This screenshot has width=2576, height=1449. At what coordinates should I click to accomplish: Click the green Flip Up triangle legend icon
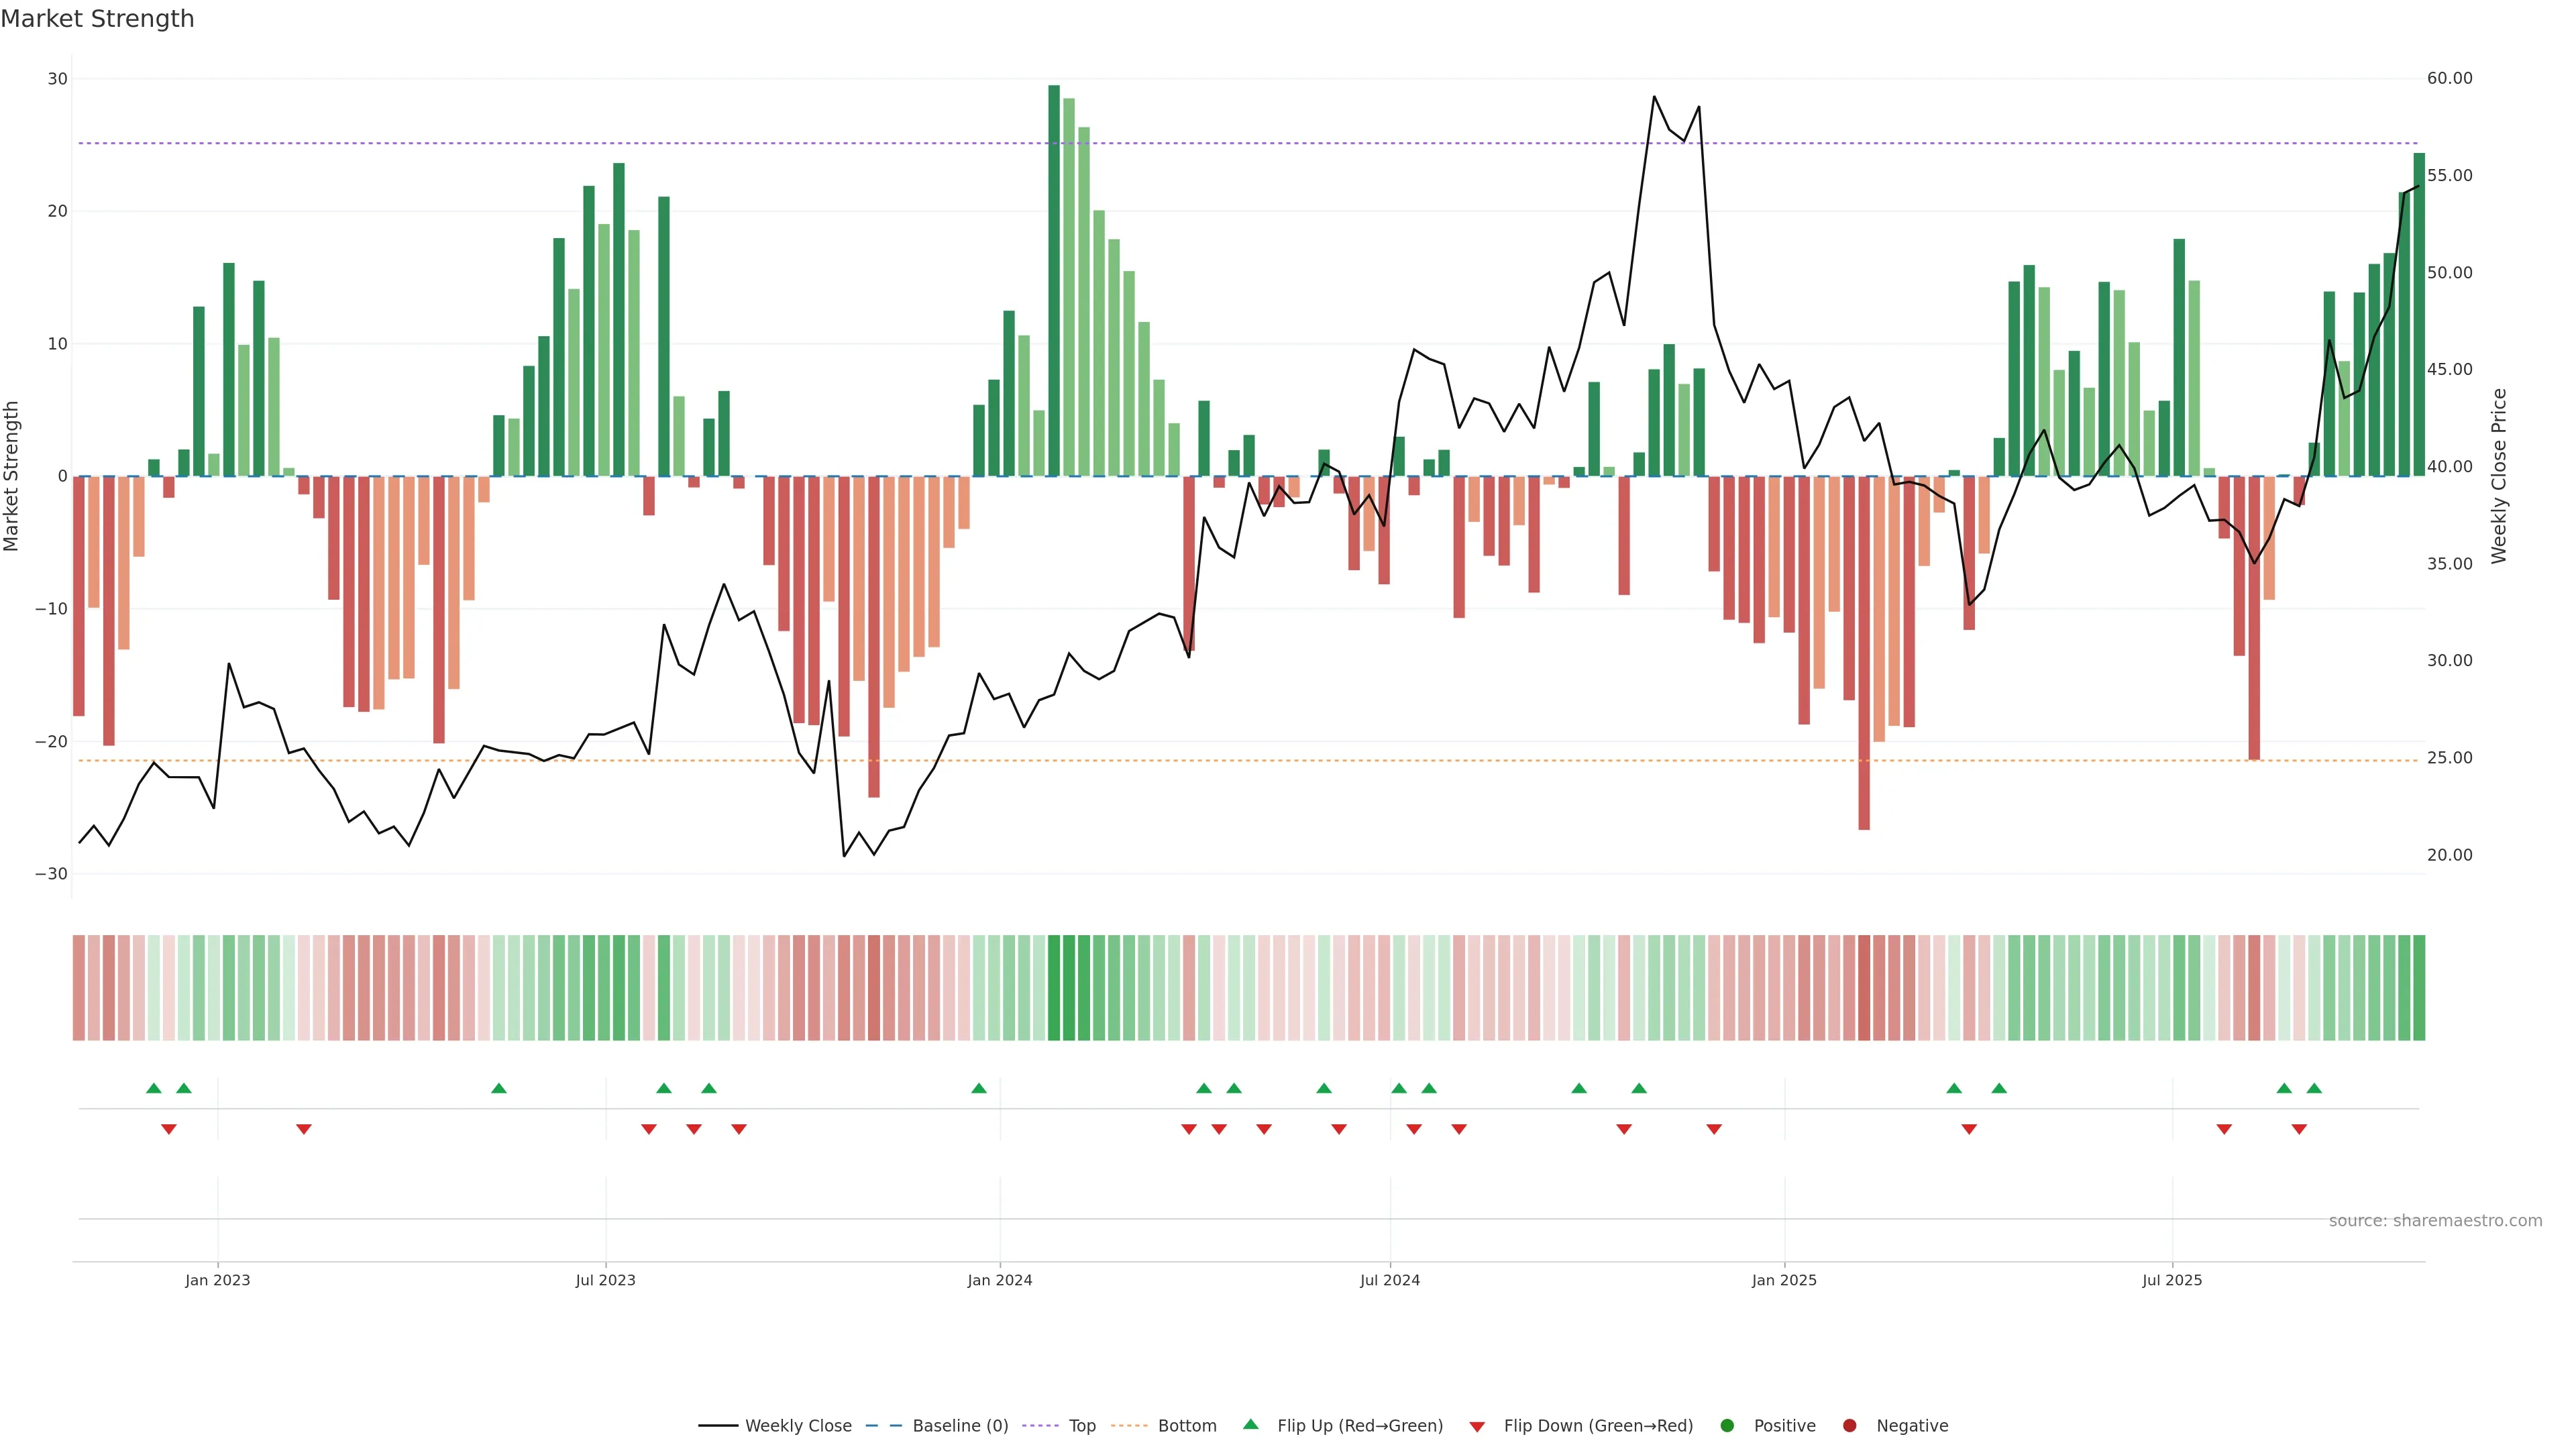pos(1250,1424)
